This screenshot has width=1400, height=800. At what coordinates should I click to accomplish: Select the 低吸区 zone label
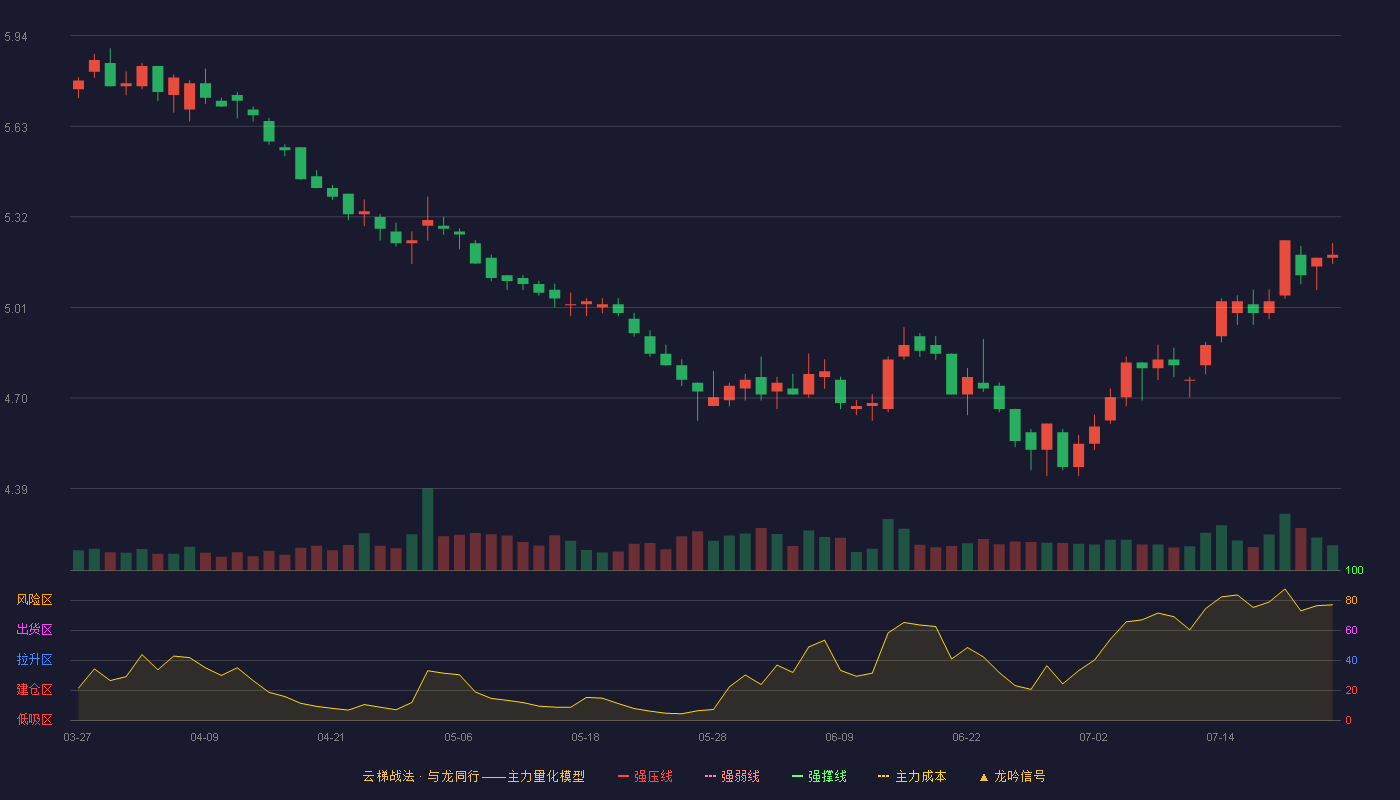coord(34,719)
